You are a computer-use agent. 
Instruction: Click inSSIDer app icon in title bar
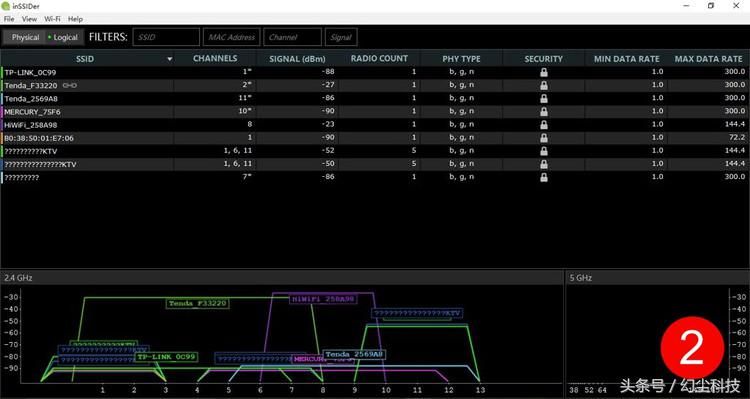(x=6, y=6)
